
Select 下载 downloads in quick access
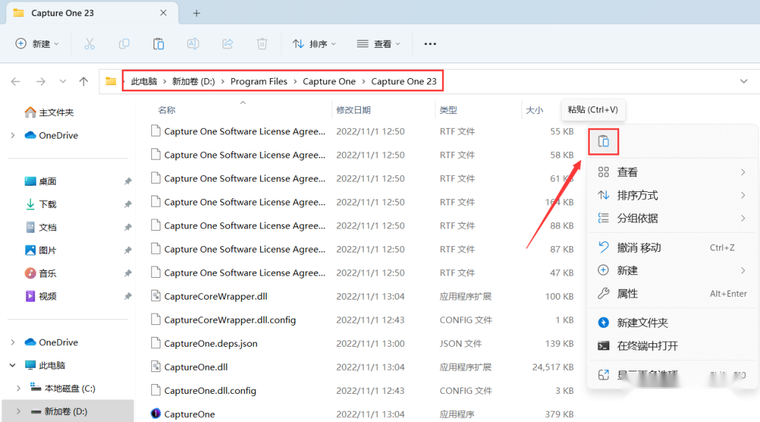pyautogui.click(x=41, y=204)
